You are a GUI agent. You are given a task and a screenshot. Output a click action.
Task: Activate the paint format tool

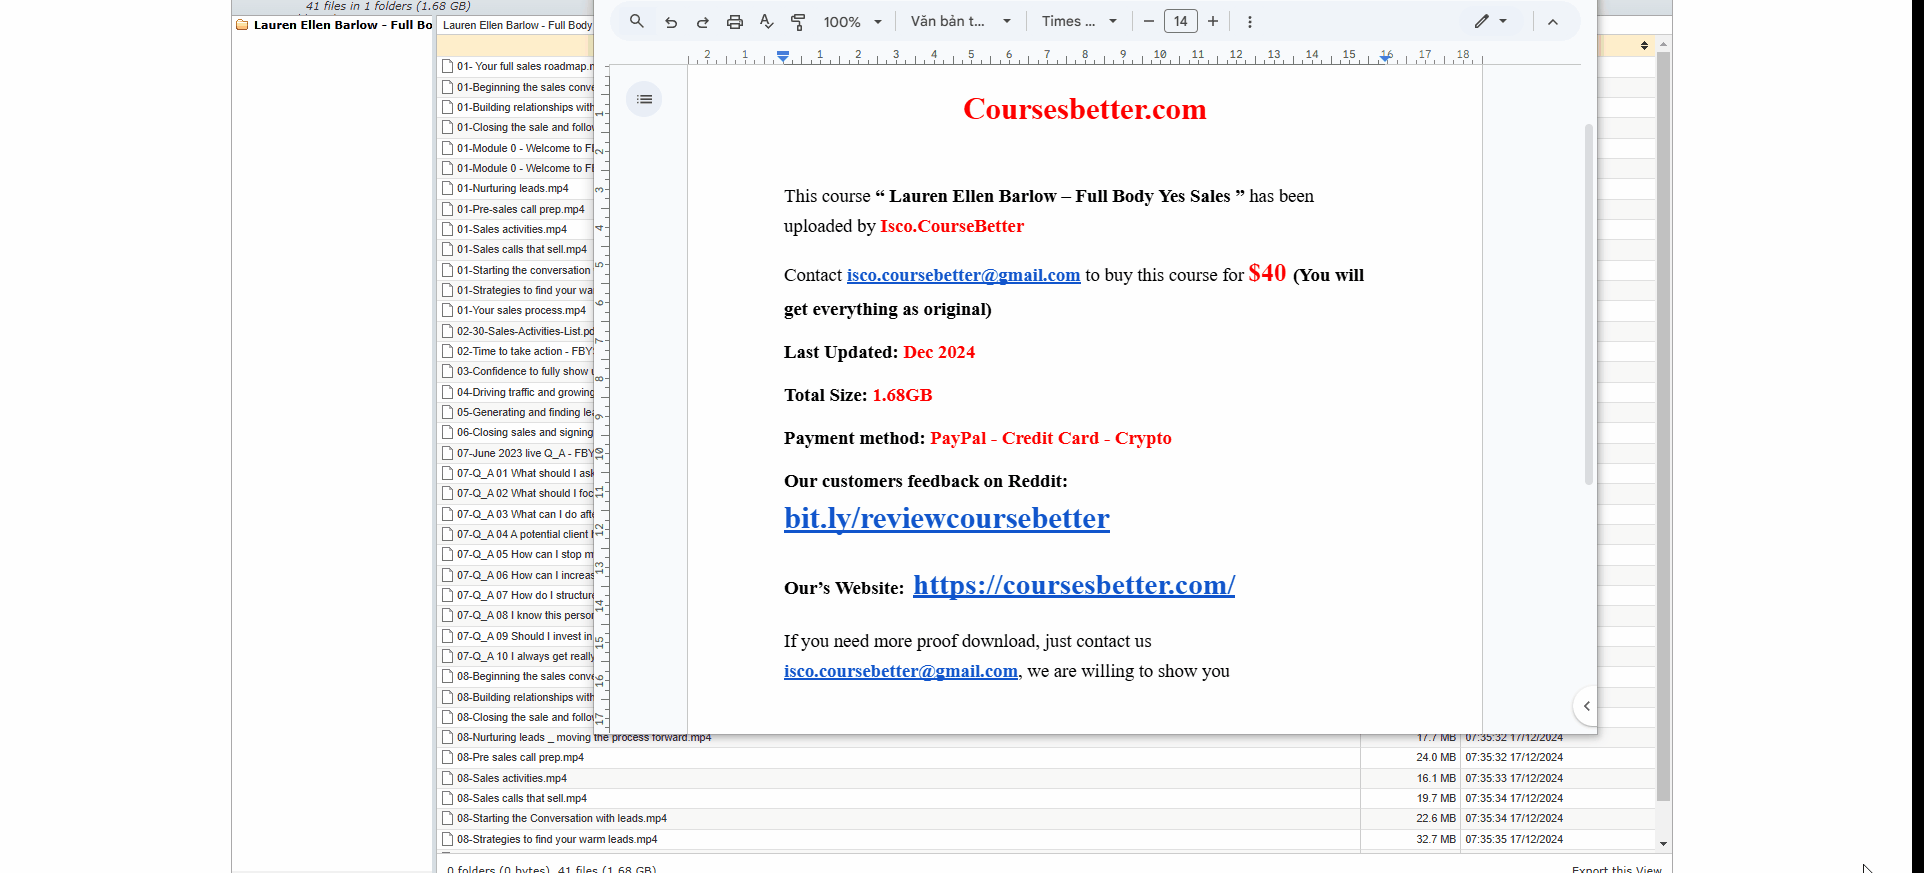pyautogui.click(x=798, y=22)
